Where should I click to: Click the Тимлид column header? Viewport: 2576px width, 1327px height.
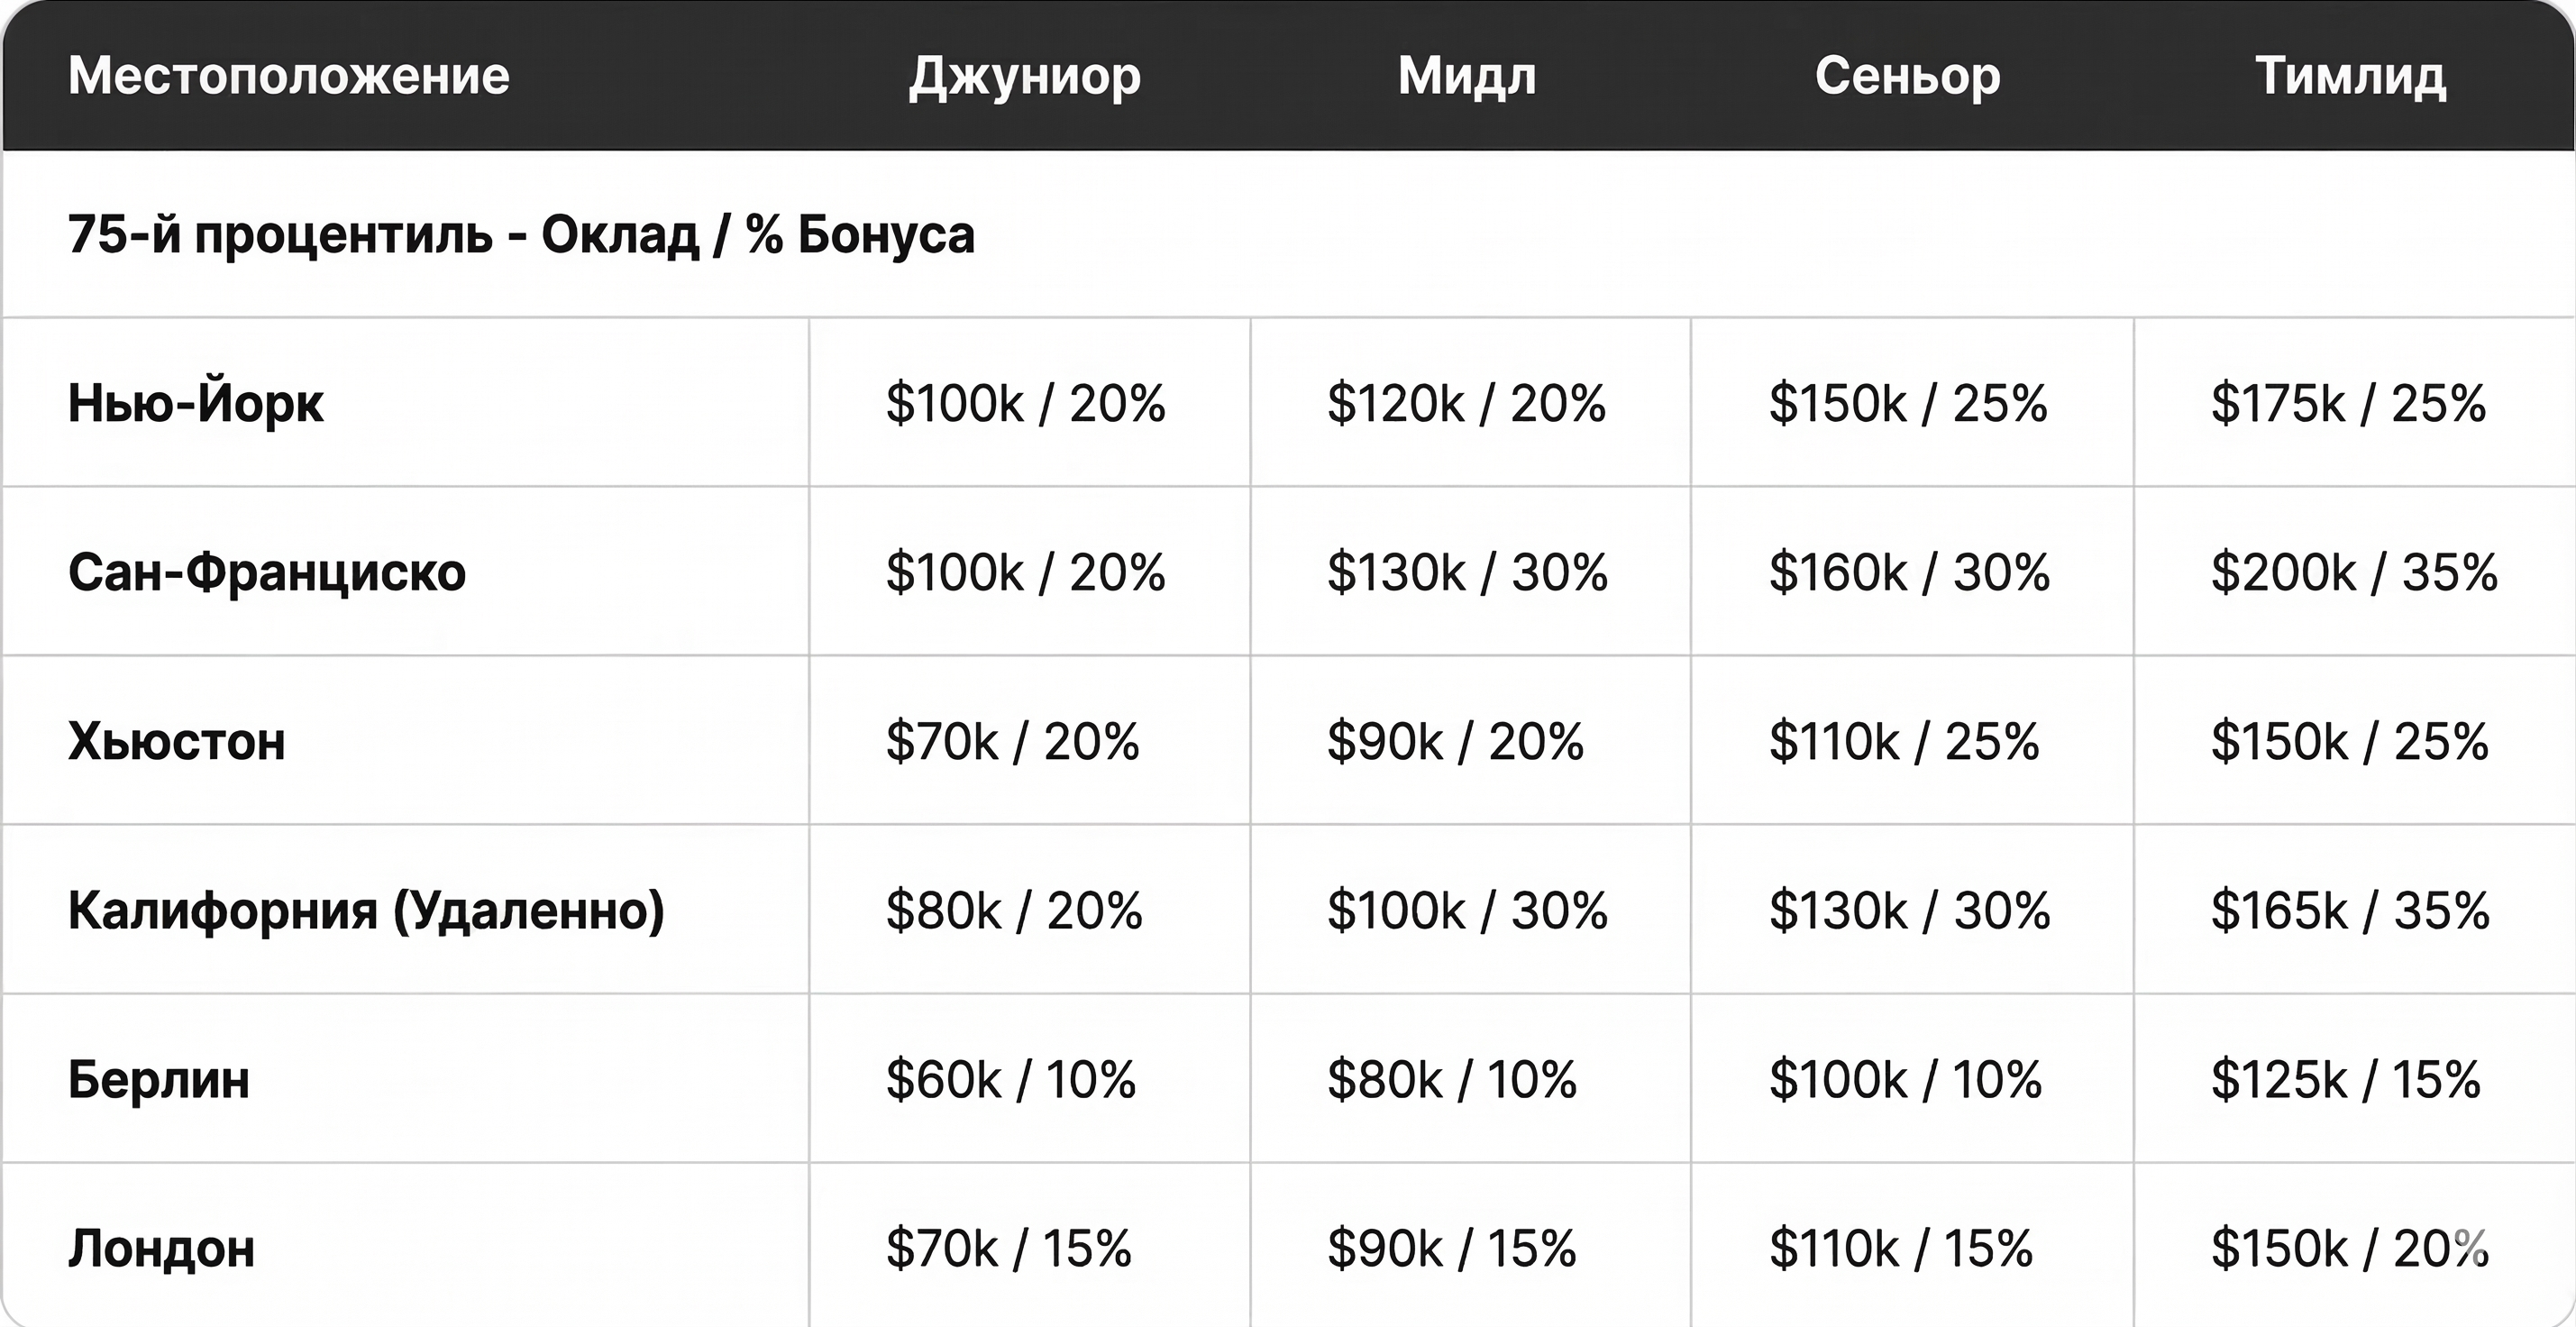(2351, 76)
